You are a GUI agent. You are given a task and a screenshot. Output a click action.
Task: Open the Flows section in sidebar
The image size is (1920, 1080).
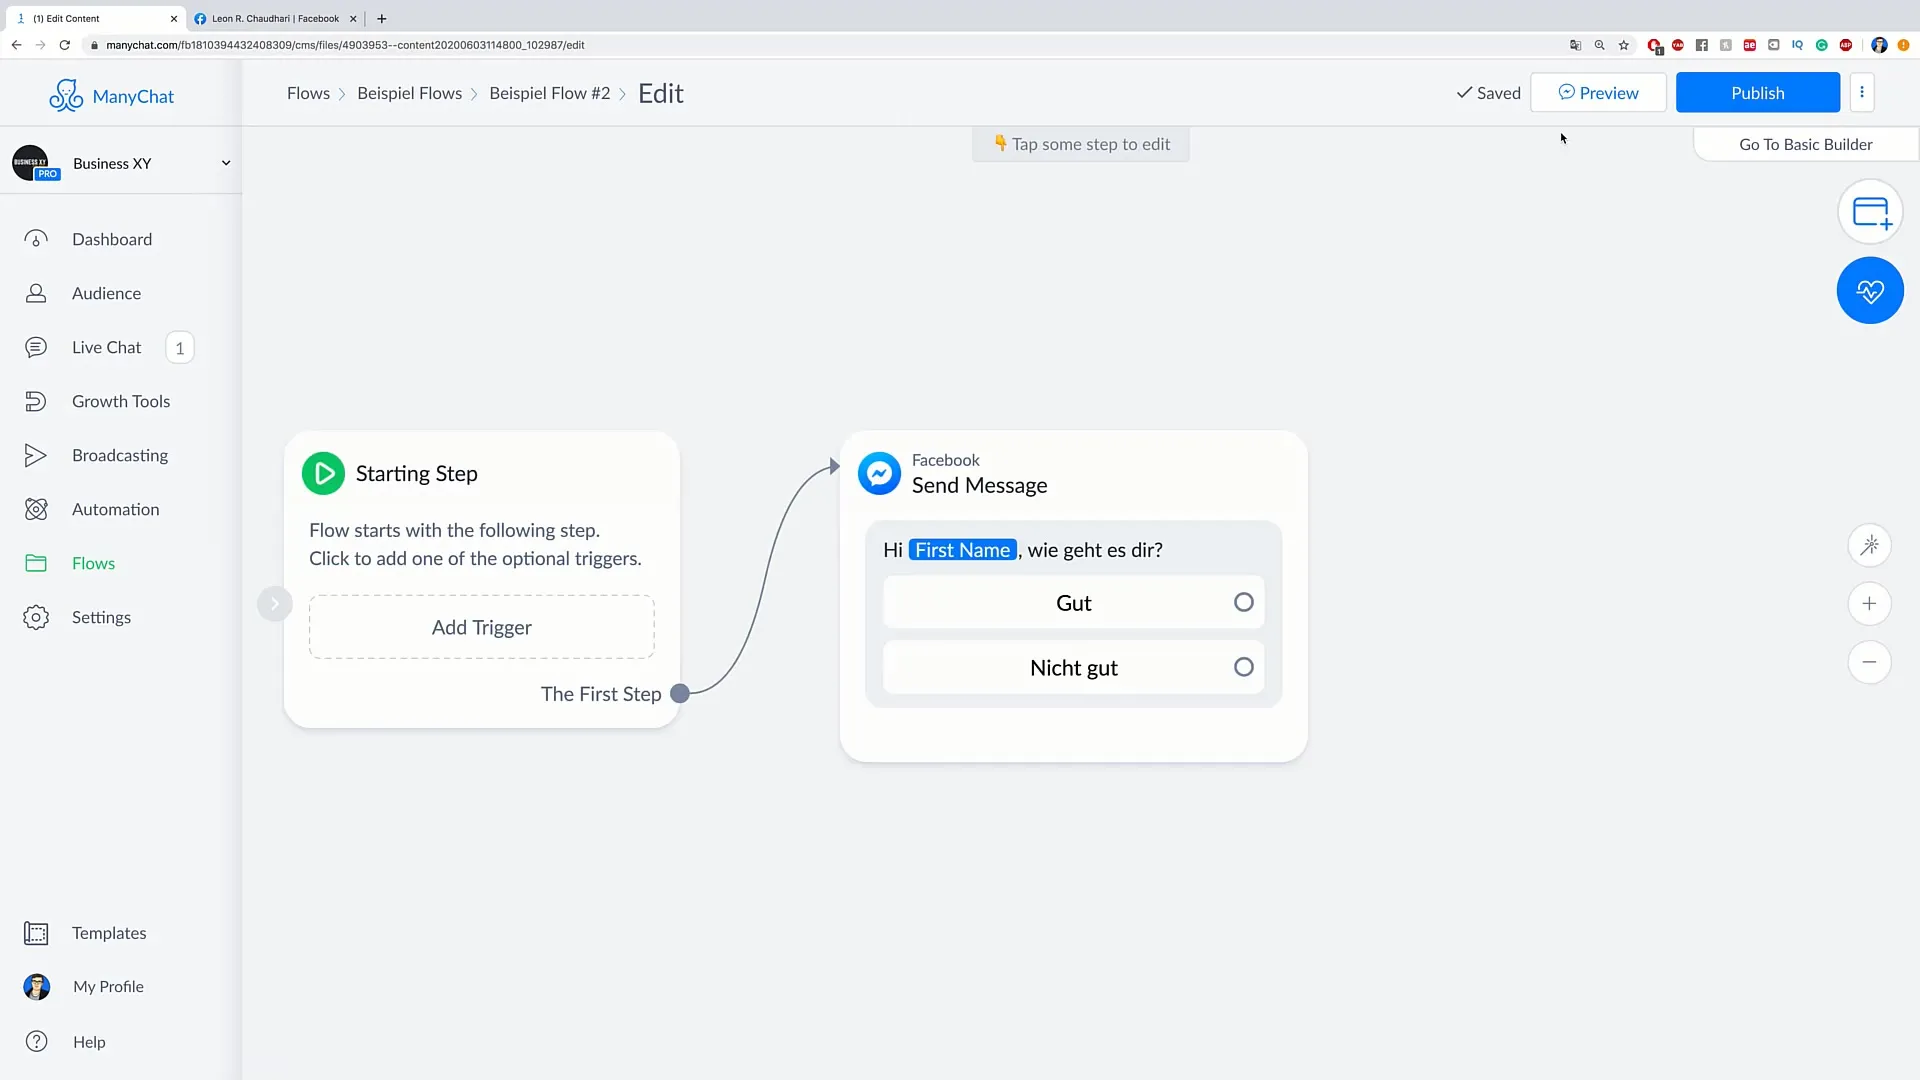point(94,562)
